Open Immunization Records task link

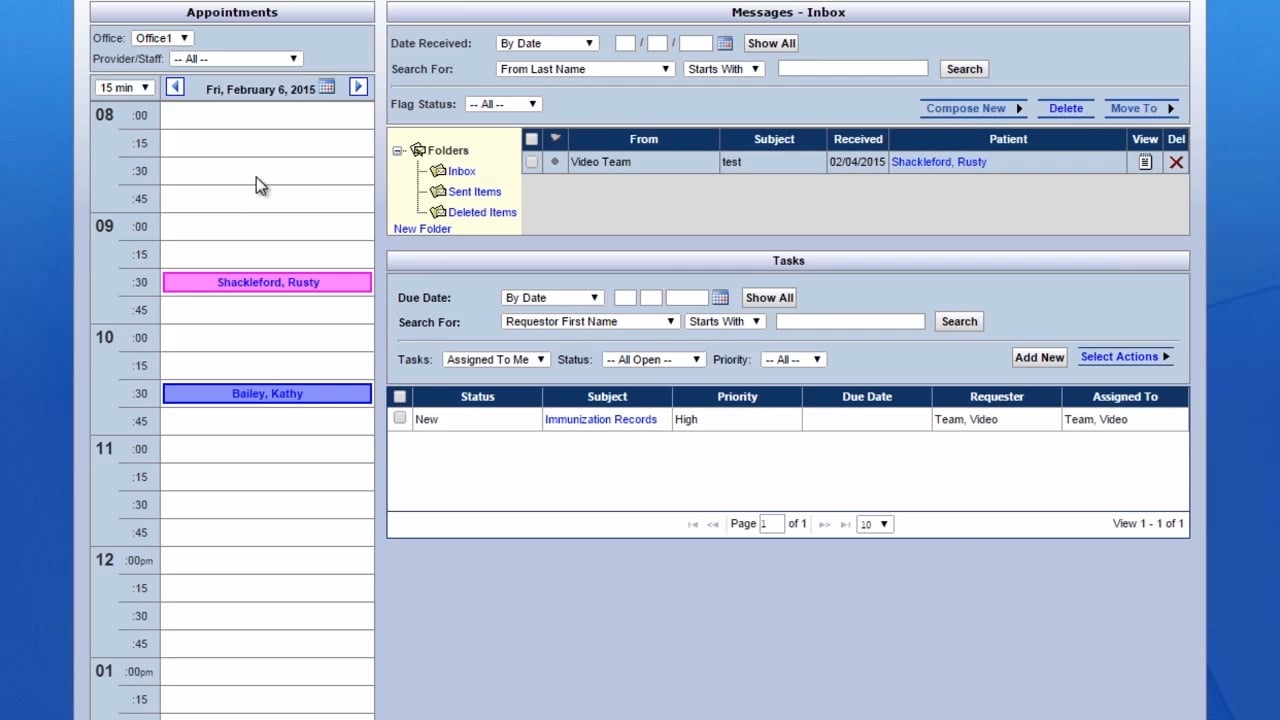click(x=600, y=419)
